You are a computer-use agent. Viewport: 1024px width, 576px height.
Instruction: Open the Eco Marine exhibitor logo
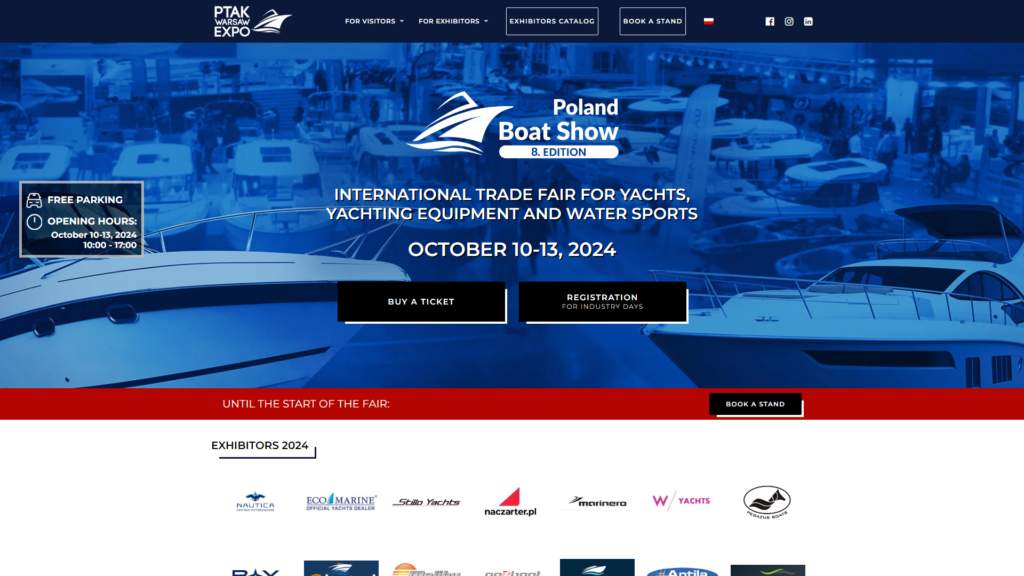click(341, 502)
